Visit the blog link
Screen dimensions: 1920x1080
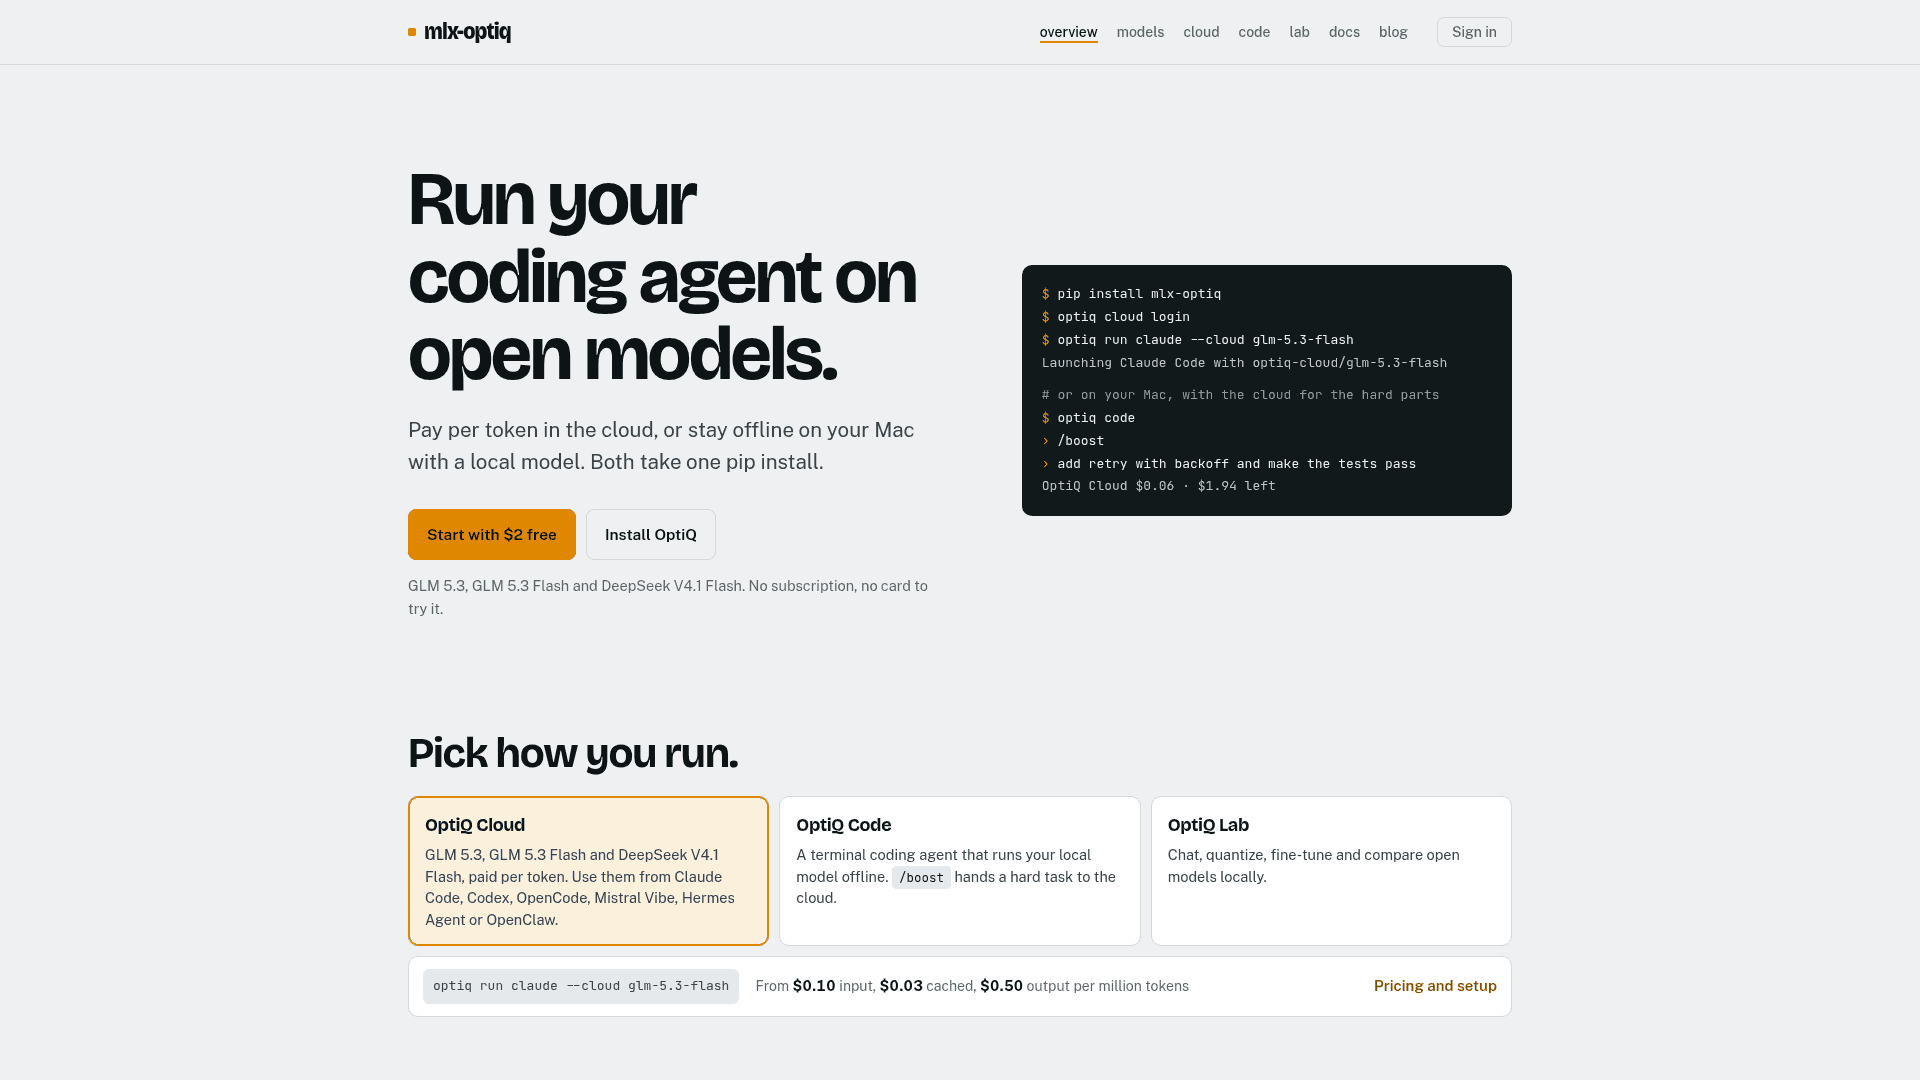click(x=1393, y=32)
